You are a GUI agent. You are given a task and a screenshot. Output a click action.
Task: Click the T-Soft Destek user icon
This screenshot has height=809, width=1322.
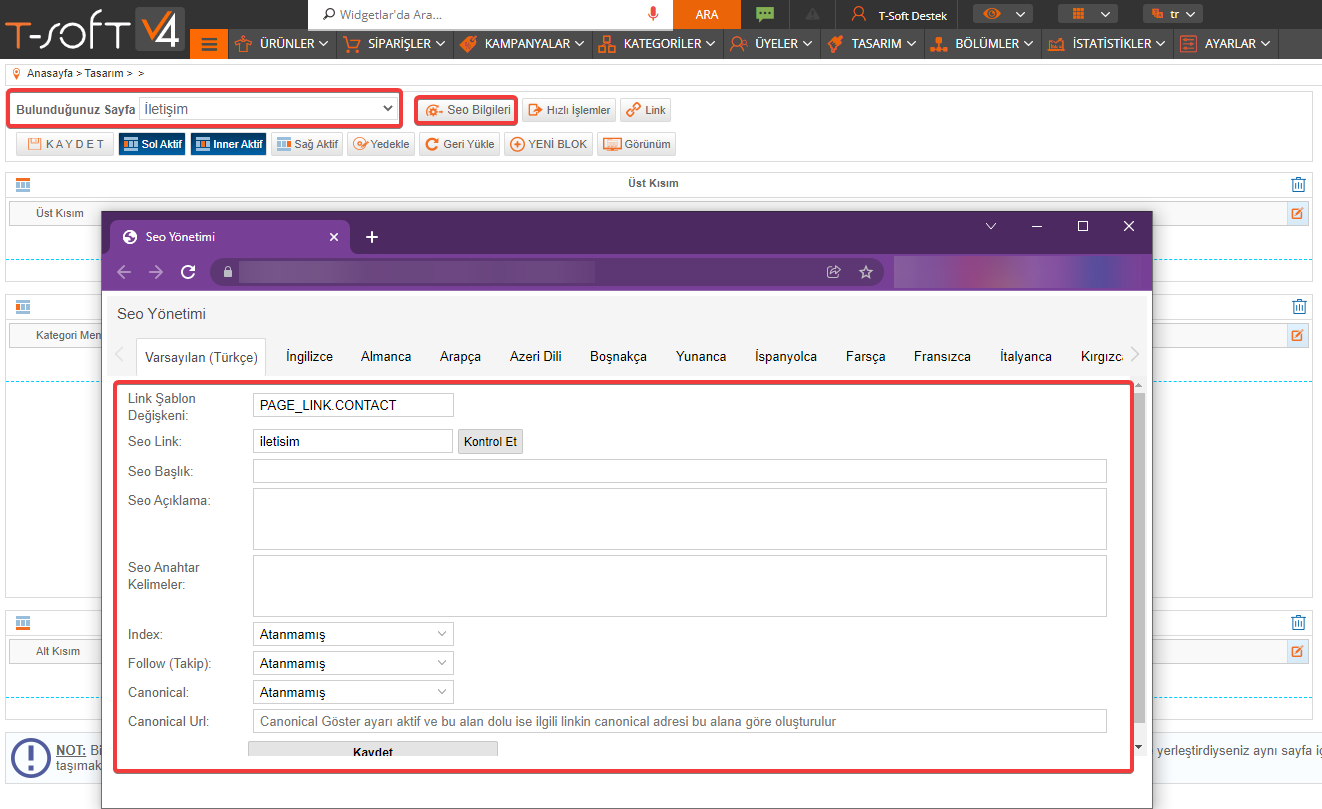click(858, 15)
